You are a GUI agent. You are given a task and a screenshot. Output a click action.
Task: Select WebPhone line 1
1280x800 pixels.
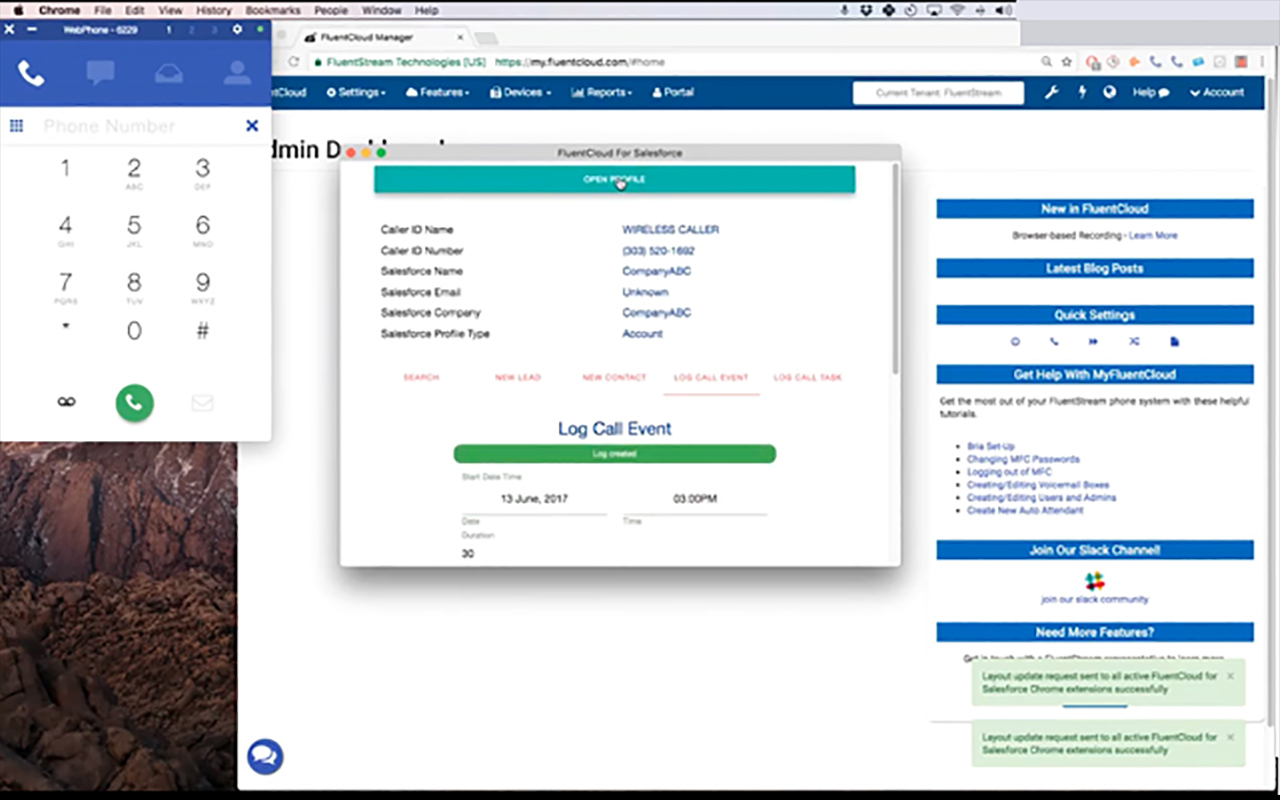click(168, 30)
